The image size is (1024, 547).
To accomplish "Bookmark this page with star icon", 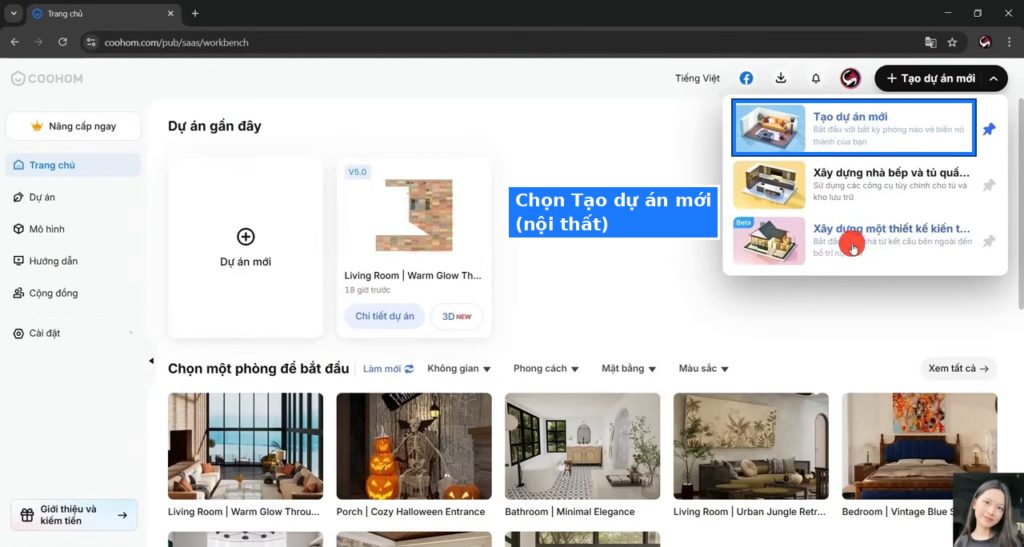I will (x=952, y=42).
